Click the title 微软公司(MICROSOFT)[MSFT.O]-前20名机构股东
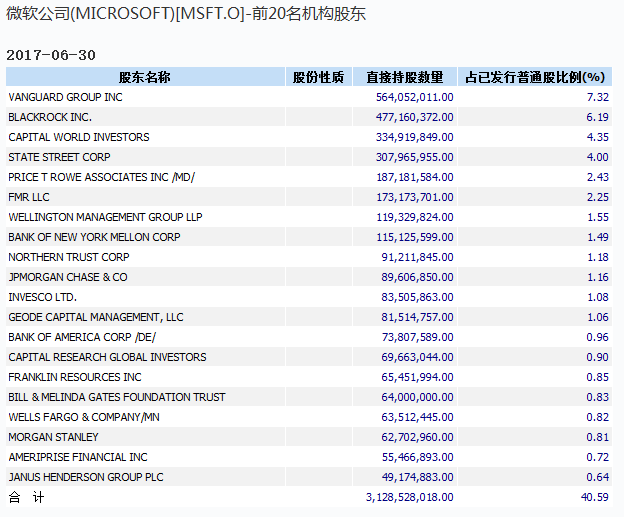The image size is (624, 517). [x=186, y=14]
